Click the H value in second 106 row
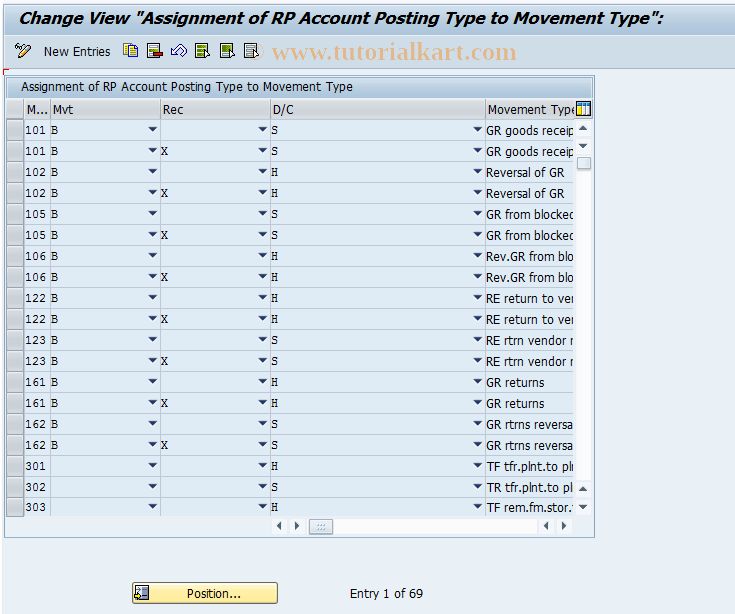The width and height of the screenshot is (735, 614). pyautogui.click(x=274, y=277)
